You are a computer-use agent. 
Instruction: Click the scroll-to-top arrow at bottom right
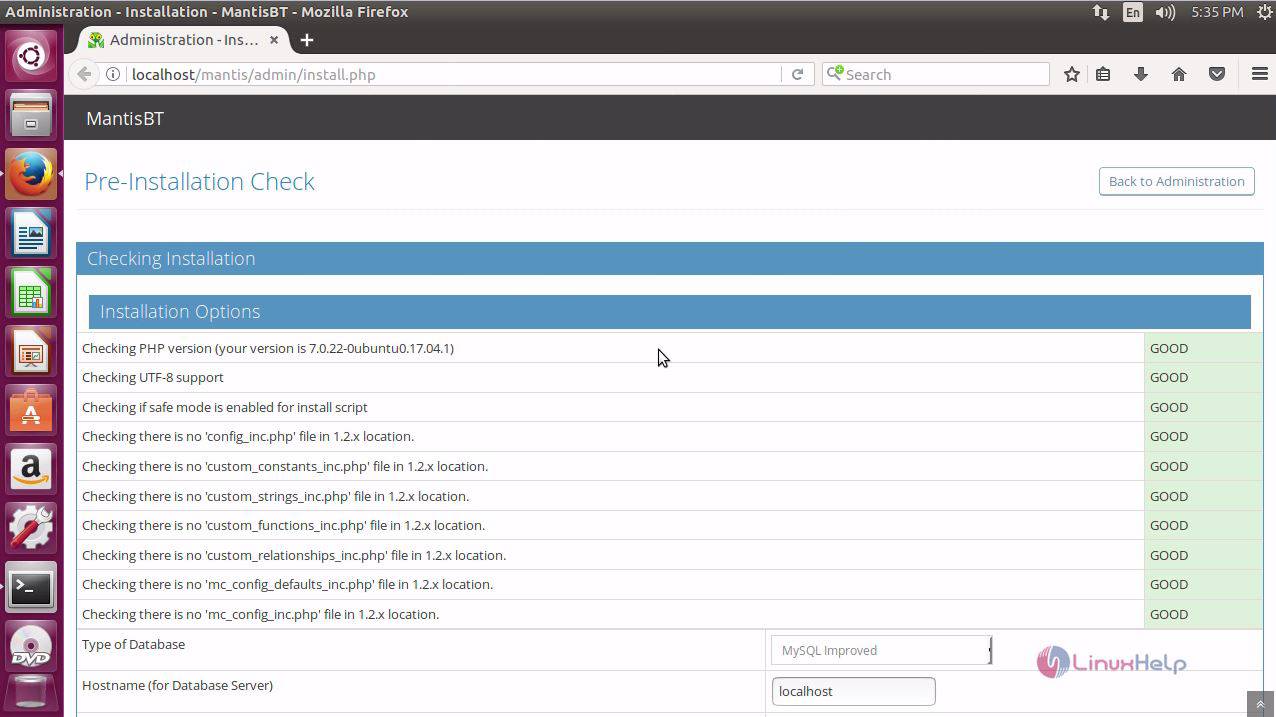(x=1260, y=704)
